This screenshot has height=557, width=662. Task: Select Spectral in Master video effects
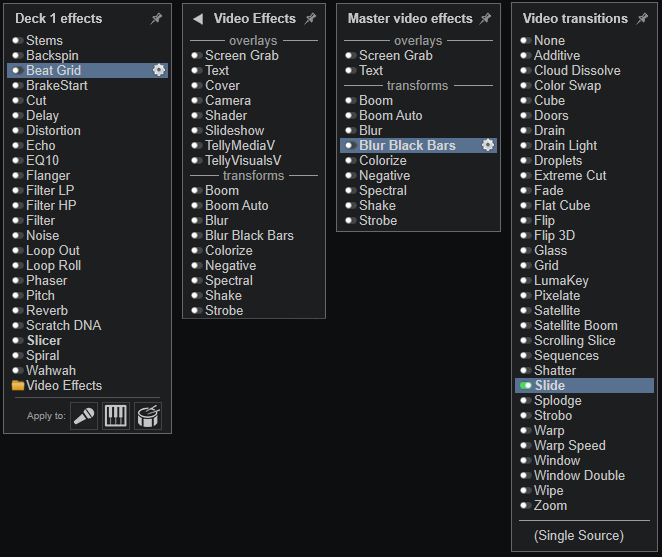(x=383, y=190)
